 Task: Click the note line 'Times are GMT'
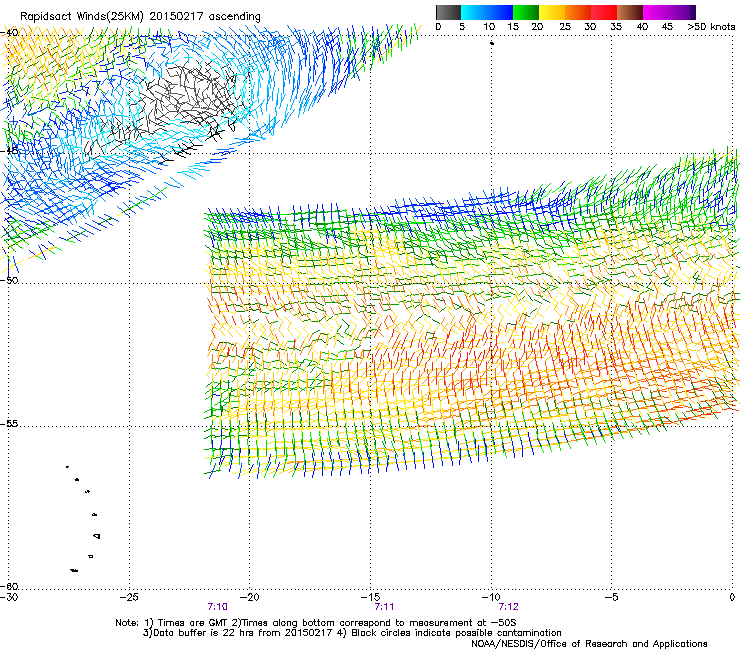[195, 623]
